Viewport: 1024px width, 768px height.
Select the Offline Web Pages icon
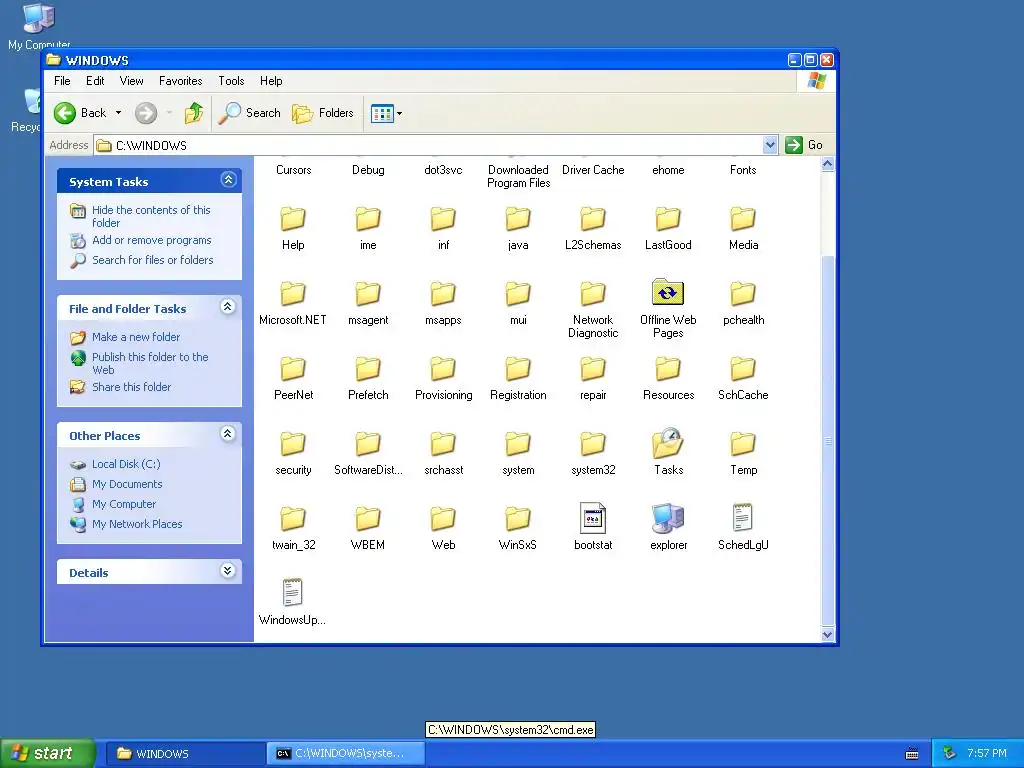coord(668,293)
